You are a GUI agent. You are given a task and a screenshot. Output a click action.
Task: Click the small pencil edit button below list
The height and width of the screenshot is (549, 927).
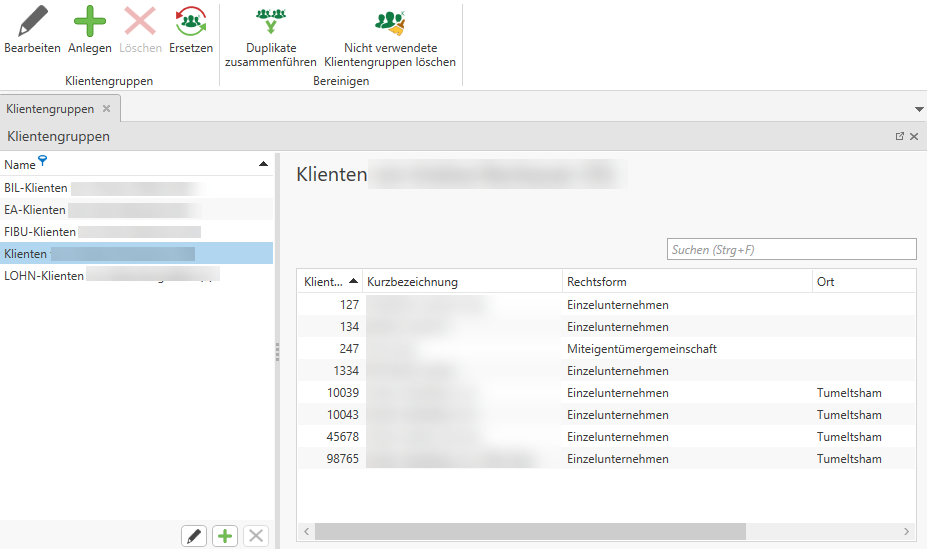pyautogui.click(x=194, y=536)
